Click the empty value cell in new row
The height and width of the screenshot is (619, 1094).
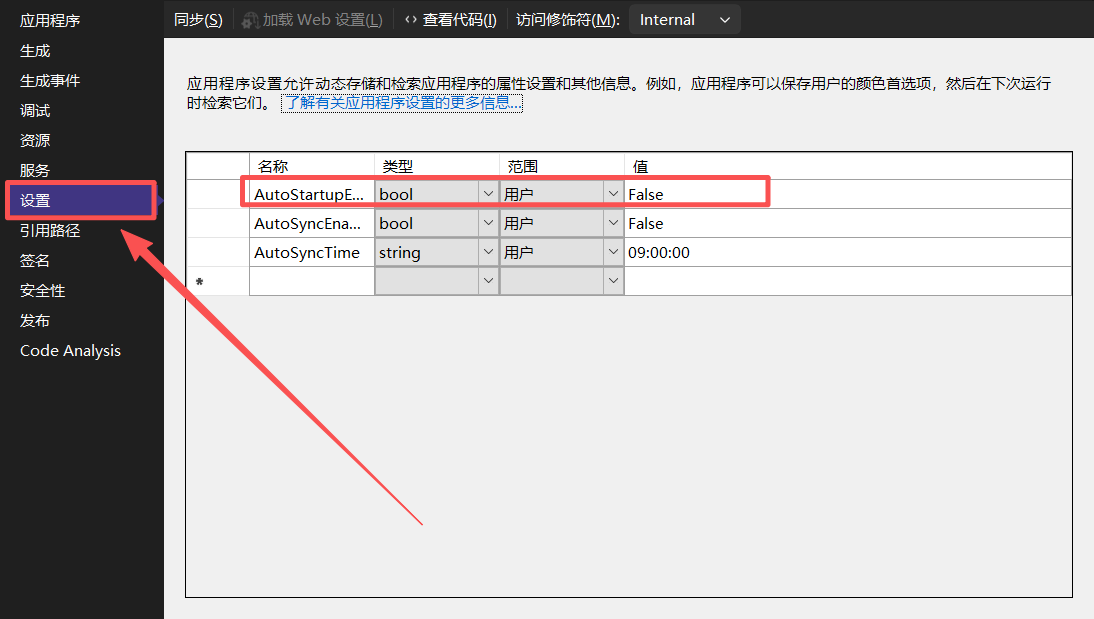tap(848, 281)
